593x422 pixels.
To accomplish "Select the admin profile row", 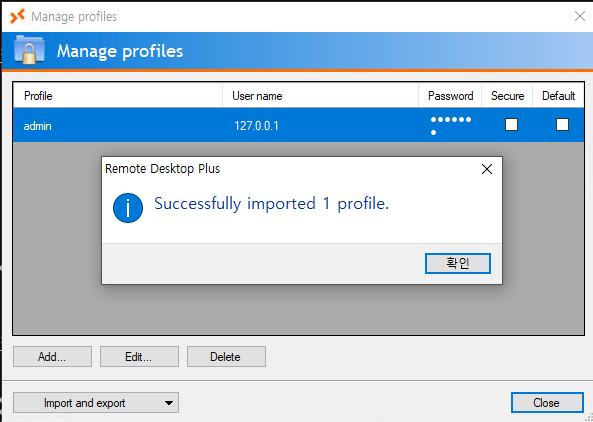I will click(298, 125).
